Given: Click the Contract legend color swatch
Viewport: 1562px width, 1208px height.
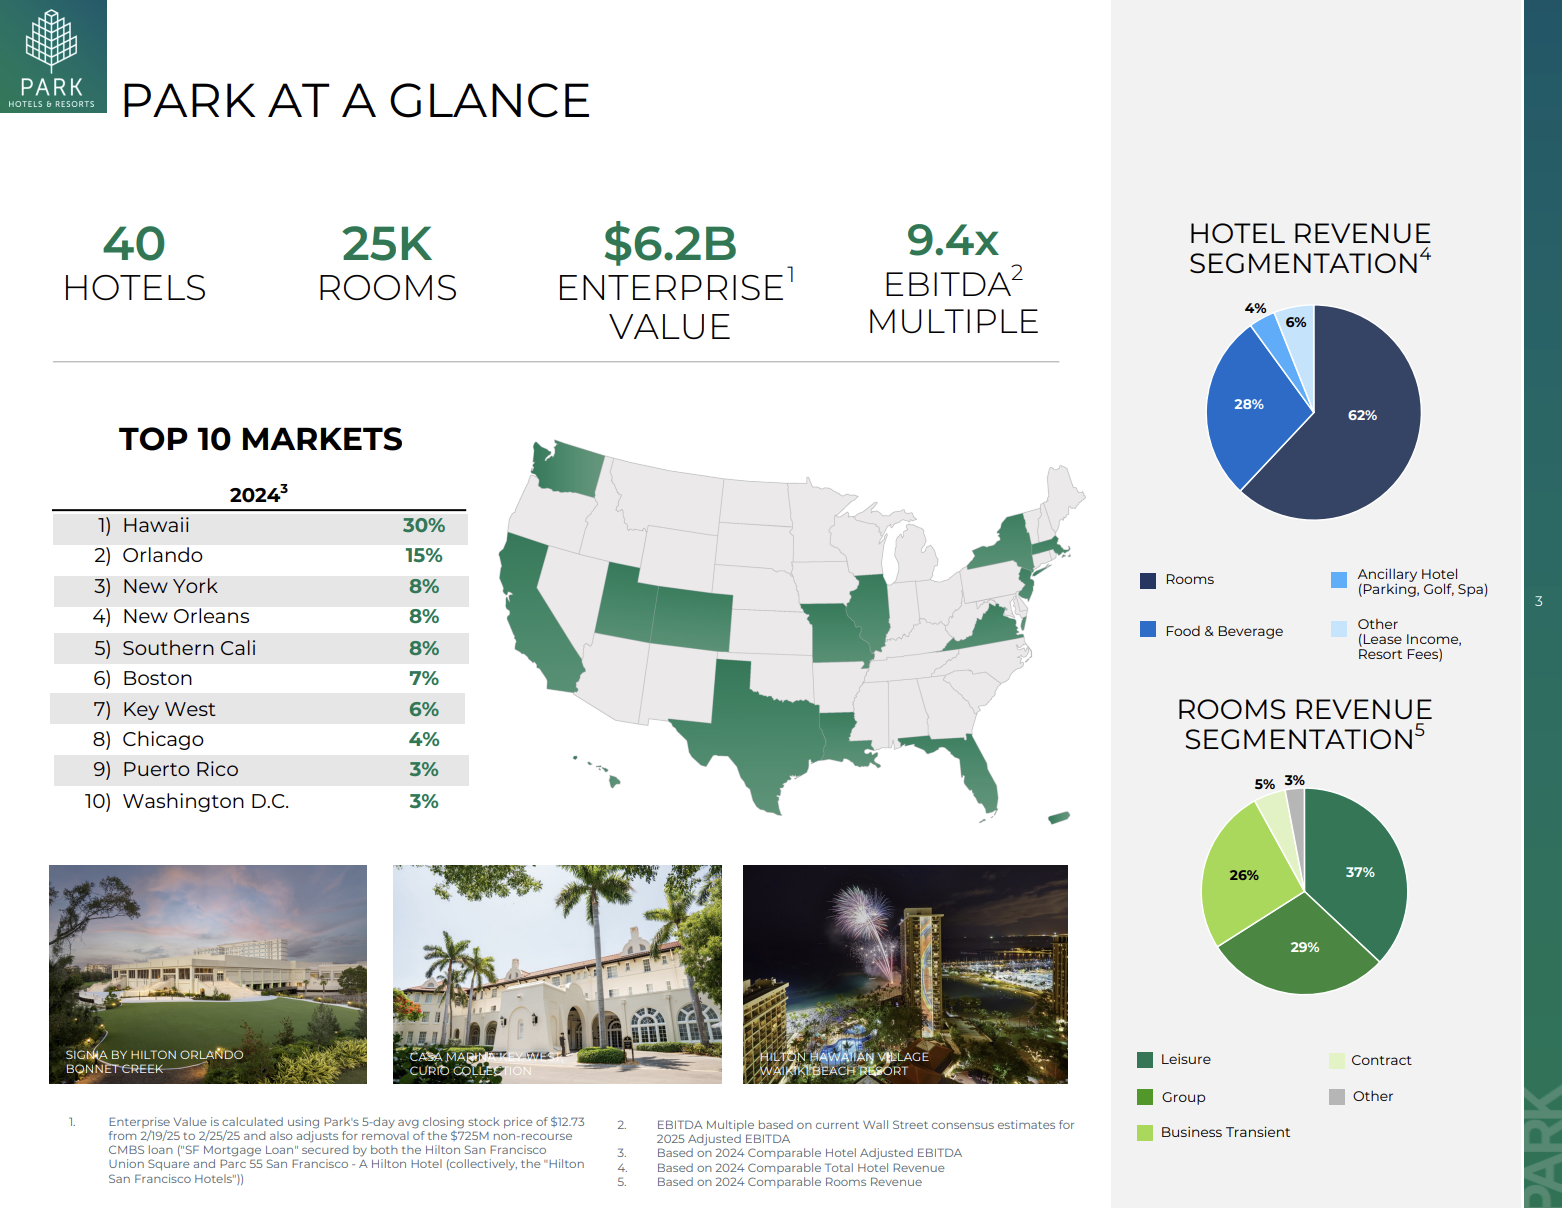Looking at the screenshot, I should (1337, 1061).
